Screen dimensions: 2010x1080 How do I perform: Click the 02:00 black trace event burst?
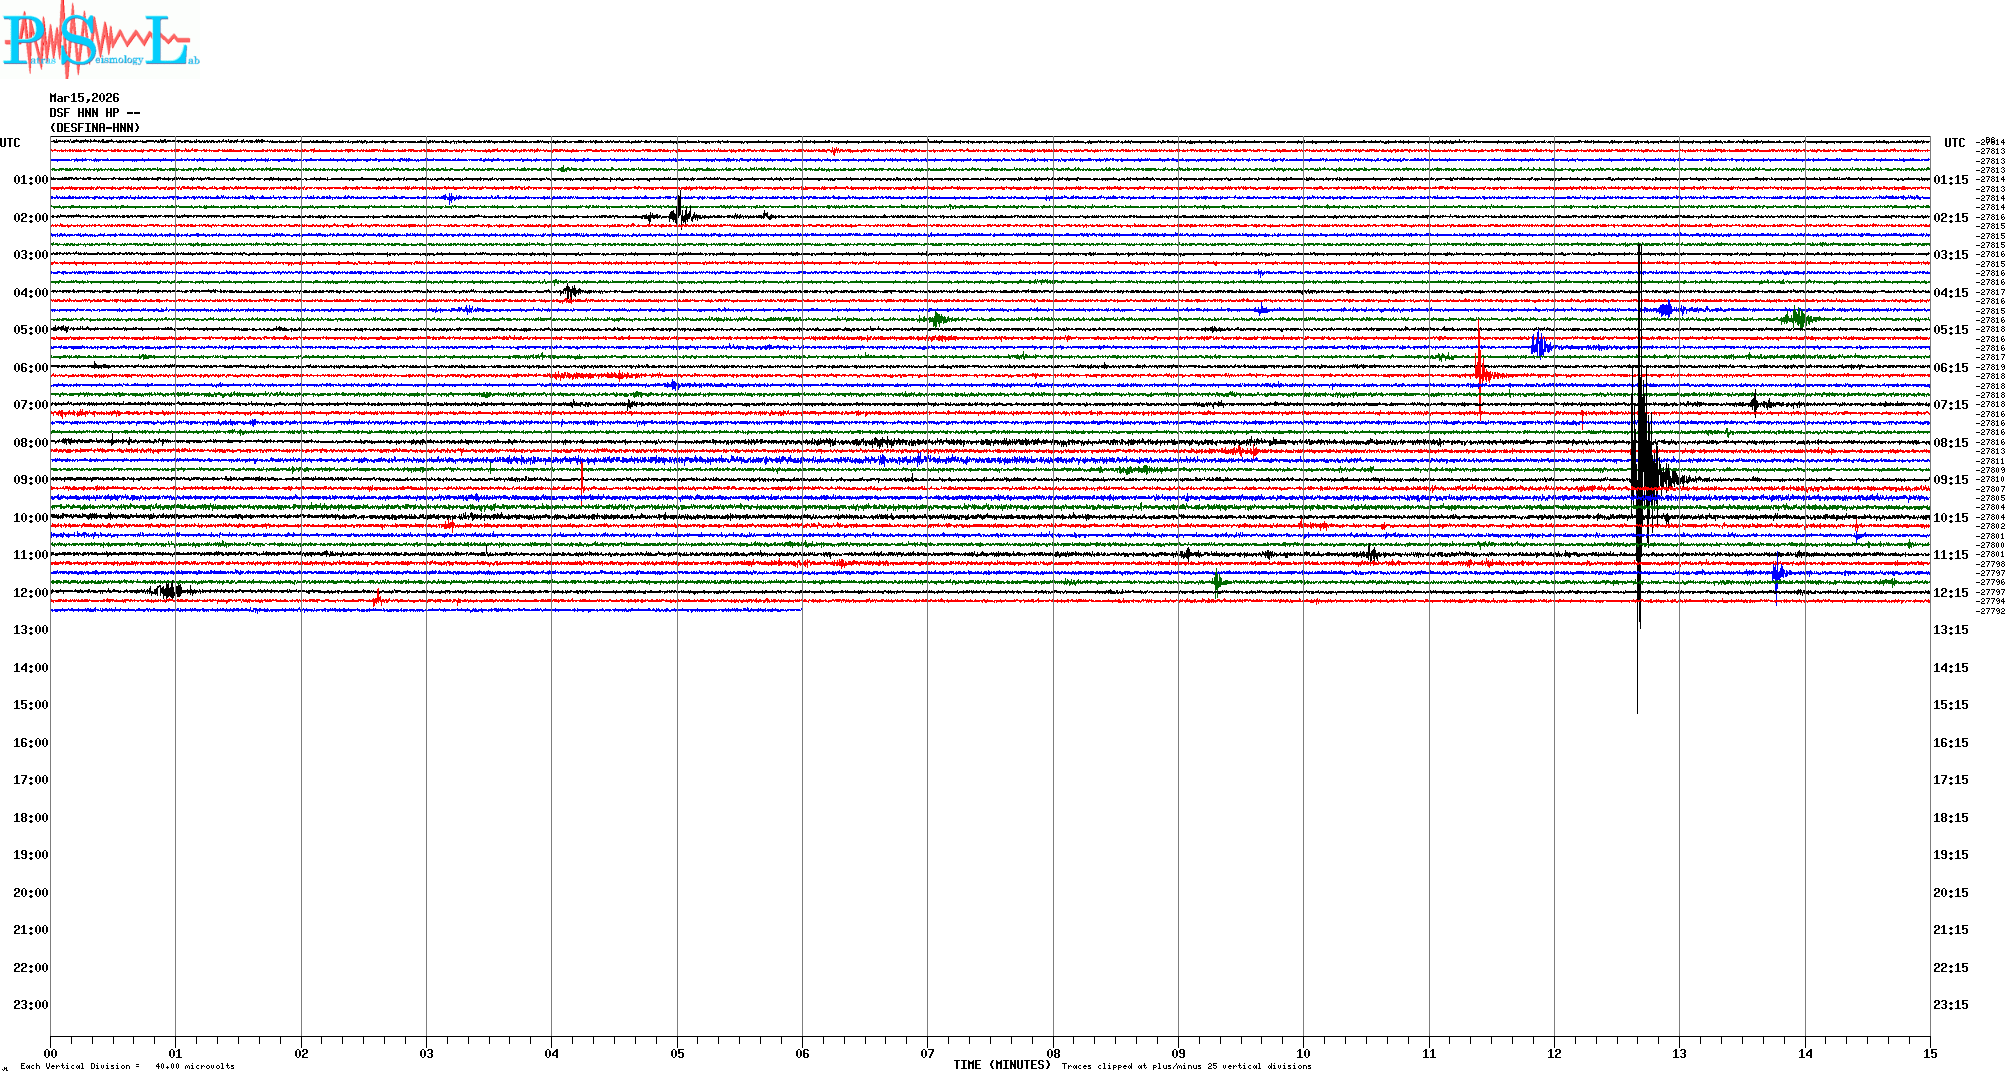[x=681, y=213]
